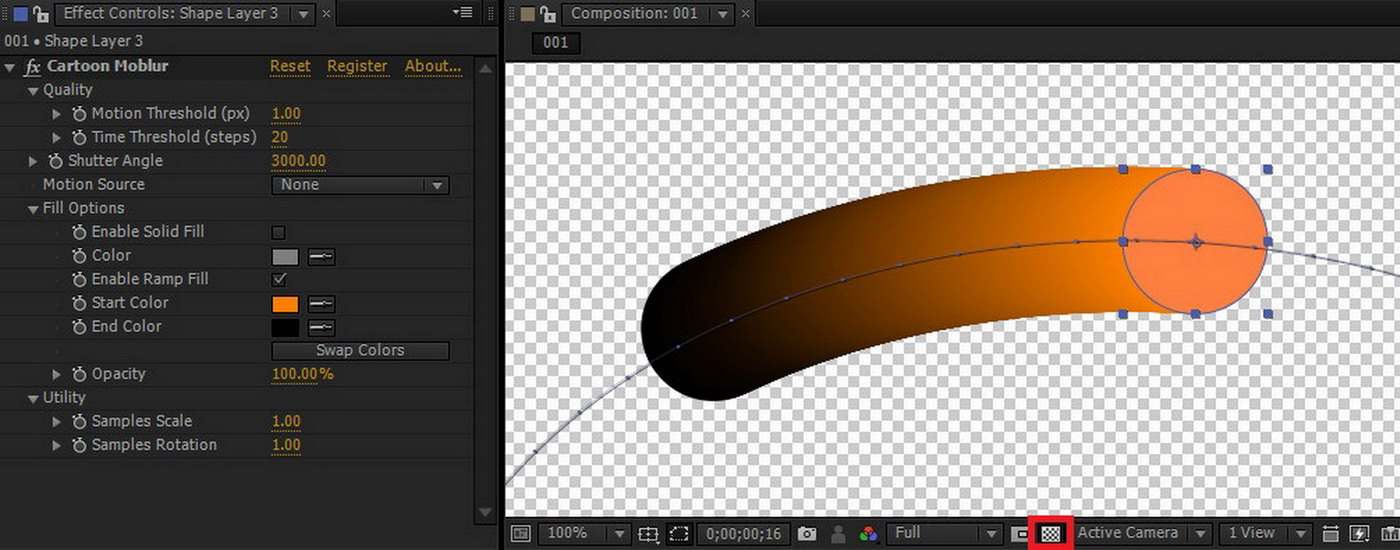1400x550 pixels.
Task: Click the Shutter Angle value 3000.00
Action: 298,161
